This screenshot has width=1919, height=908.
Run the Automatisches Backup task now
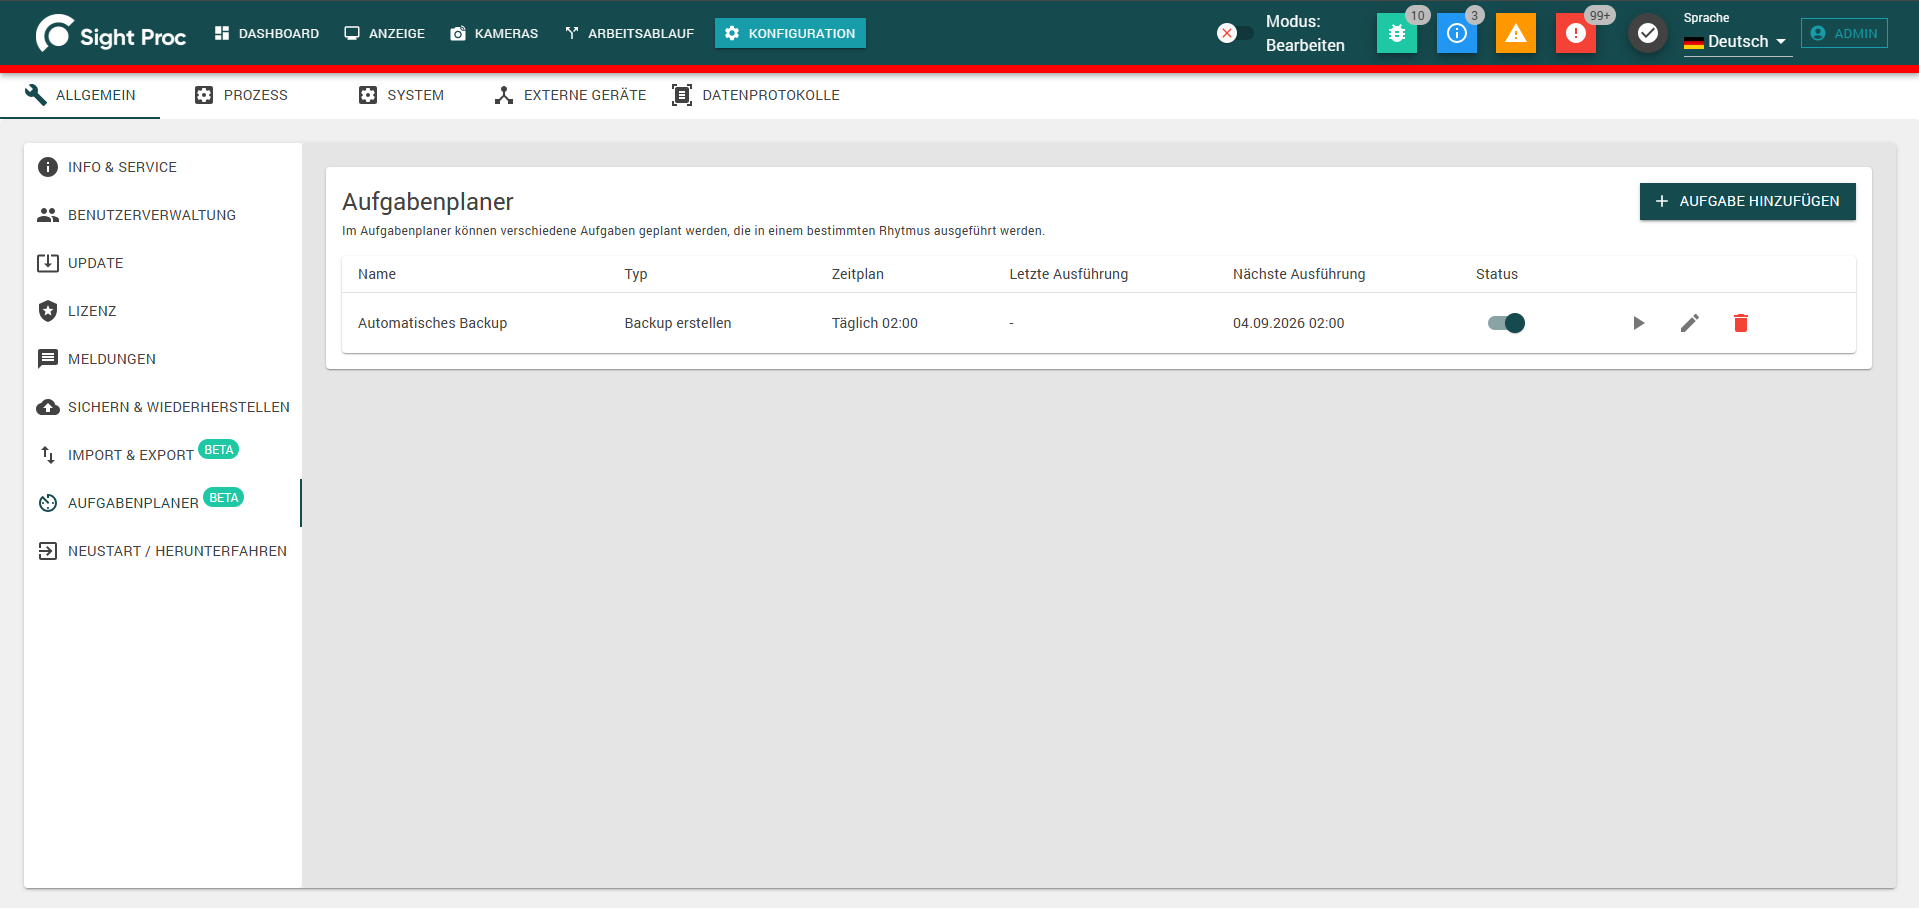point(1638,323)
